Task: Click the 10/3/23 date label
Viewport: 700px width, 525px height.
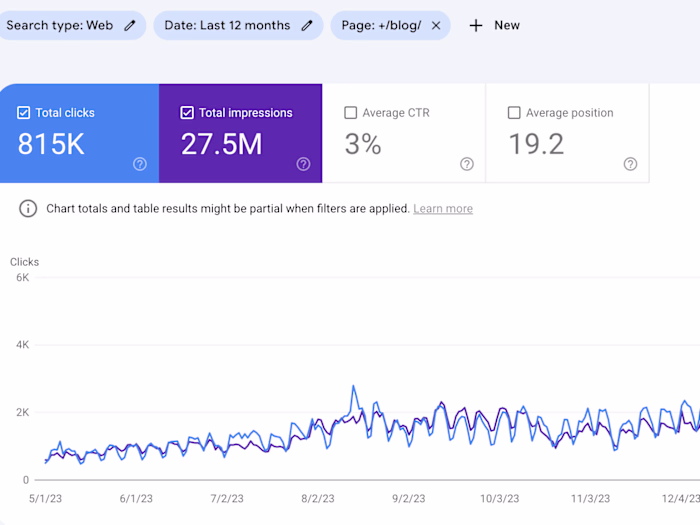Action: [500, 499]
